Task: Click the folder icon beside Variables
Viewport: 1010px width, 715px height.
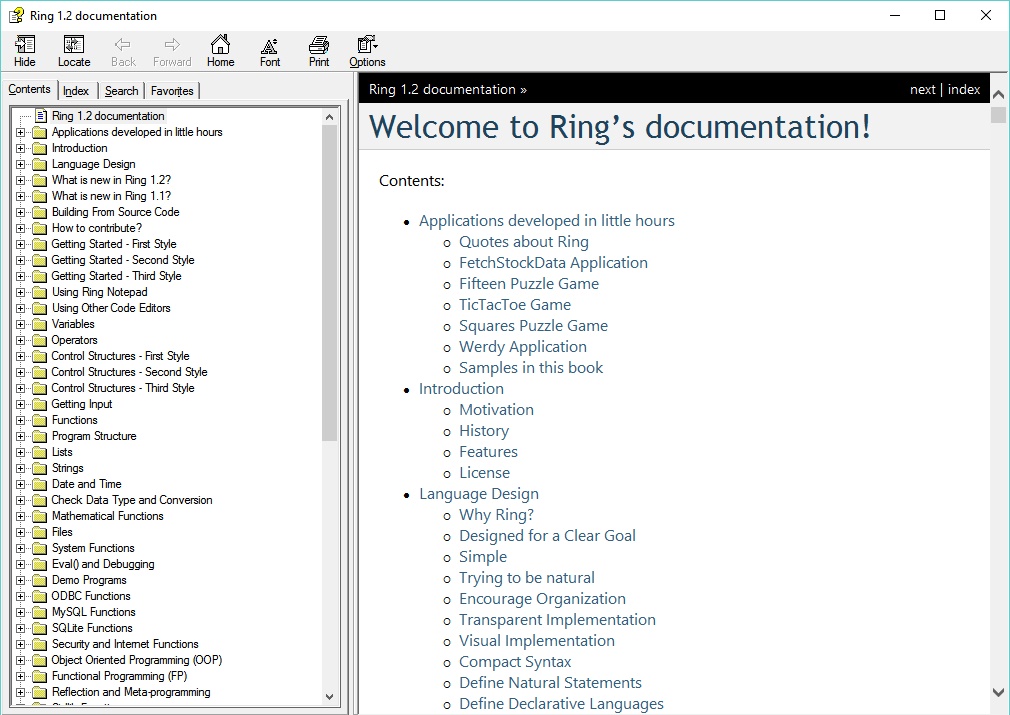Action: pos(40,324)
